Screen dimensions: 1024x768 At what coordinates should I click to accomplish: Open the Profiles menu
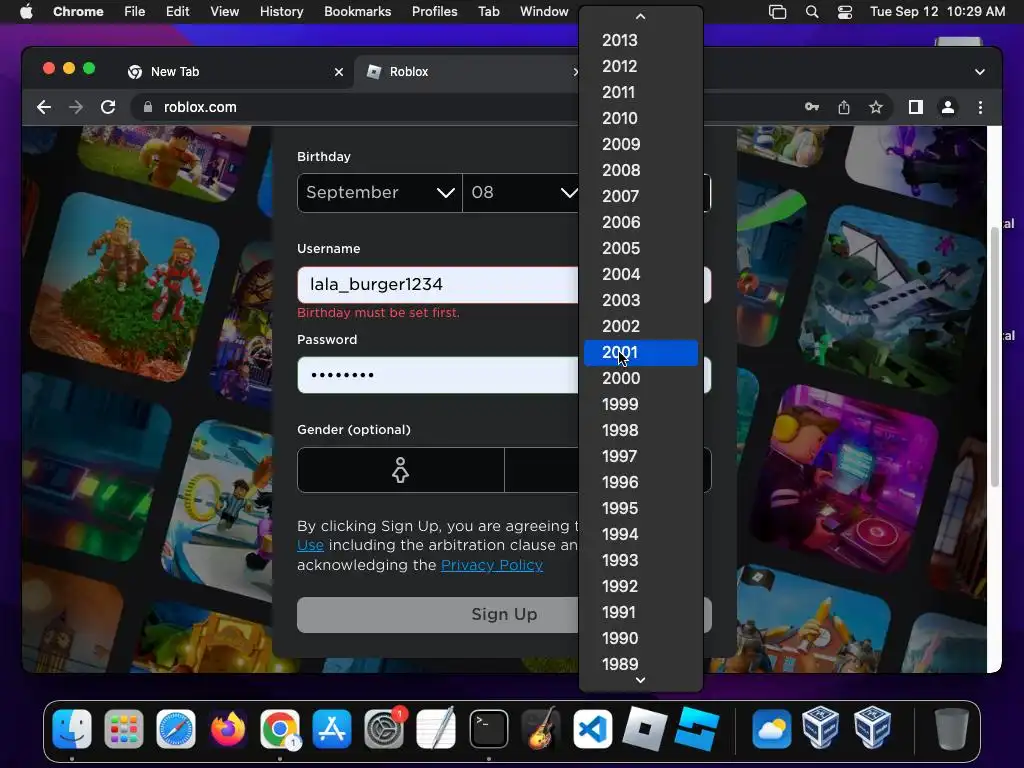tap(434, 12)
